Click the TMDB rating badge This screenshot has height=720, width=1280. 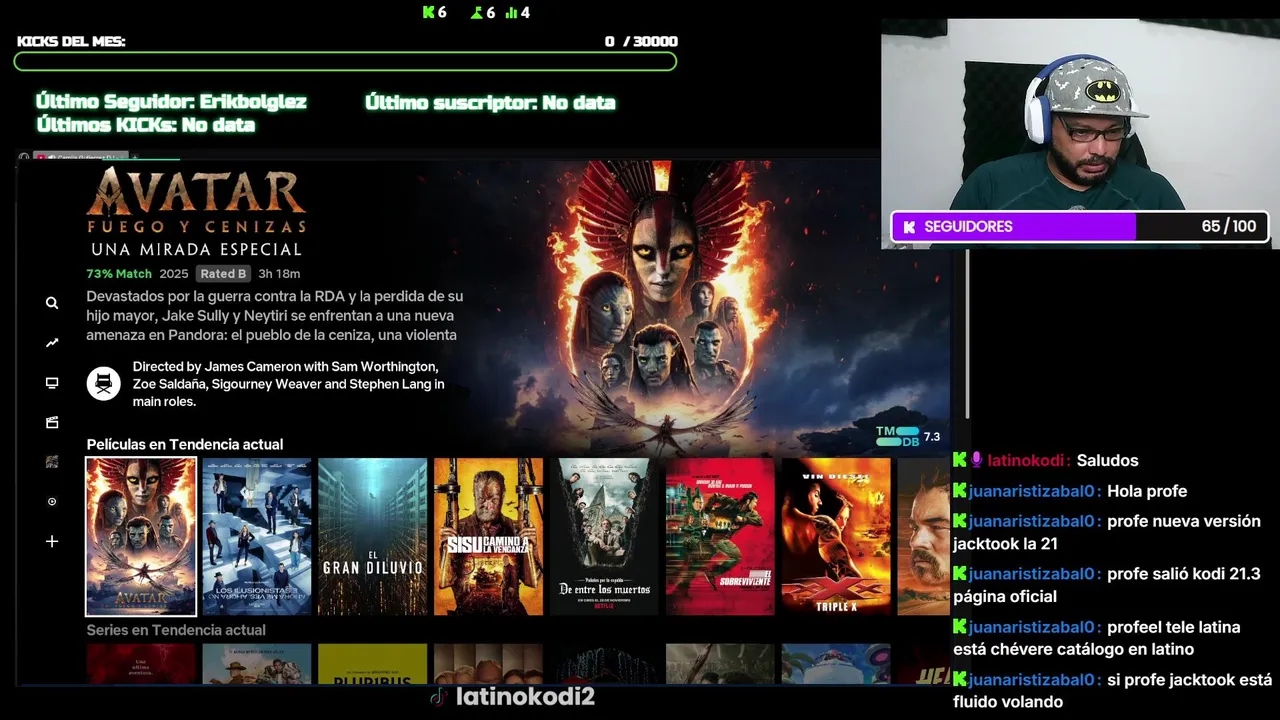click(908, 436)
